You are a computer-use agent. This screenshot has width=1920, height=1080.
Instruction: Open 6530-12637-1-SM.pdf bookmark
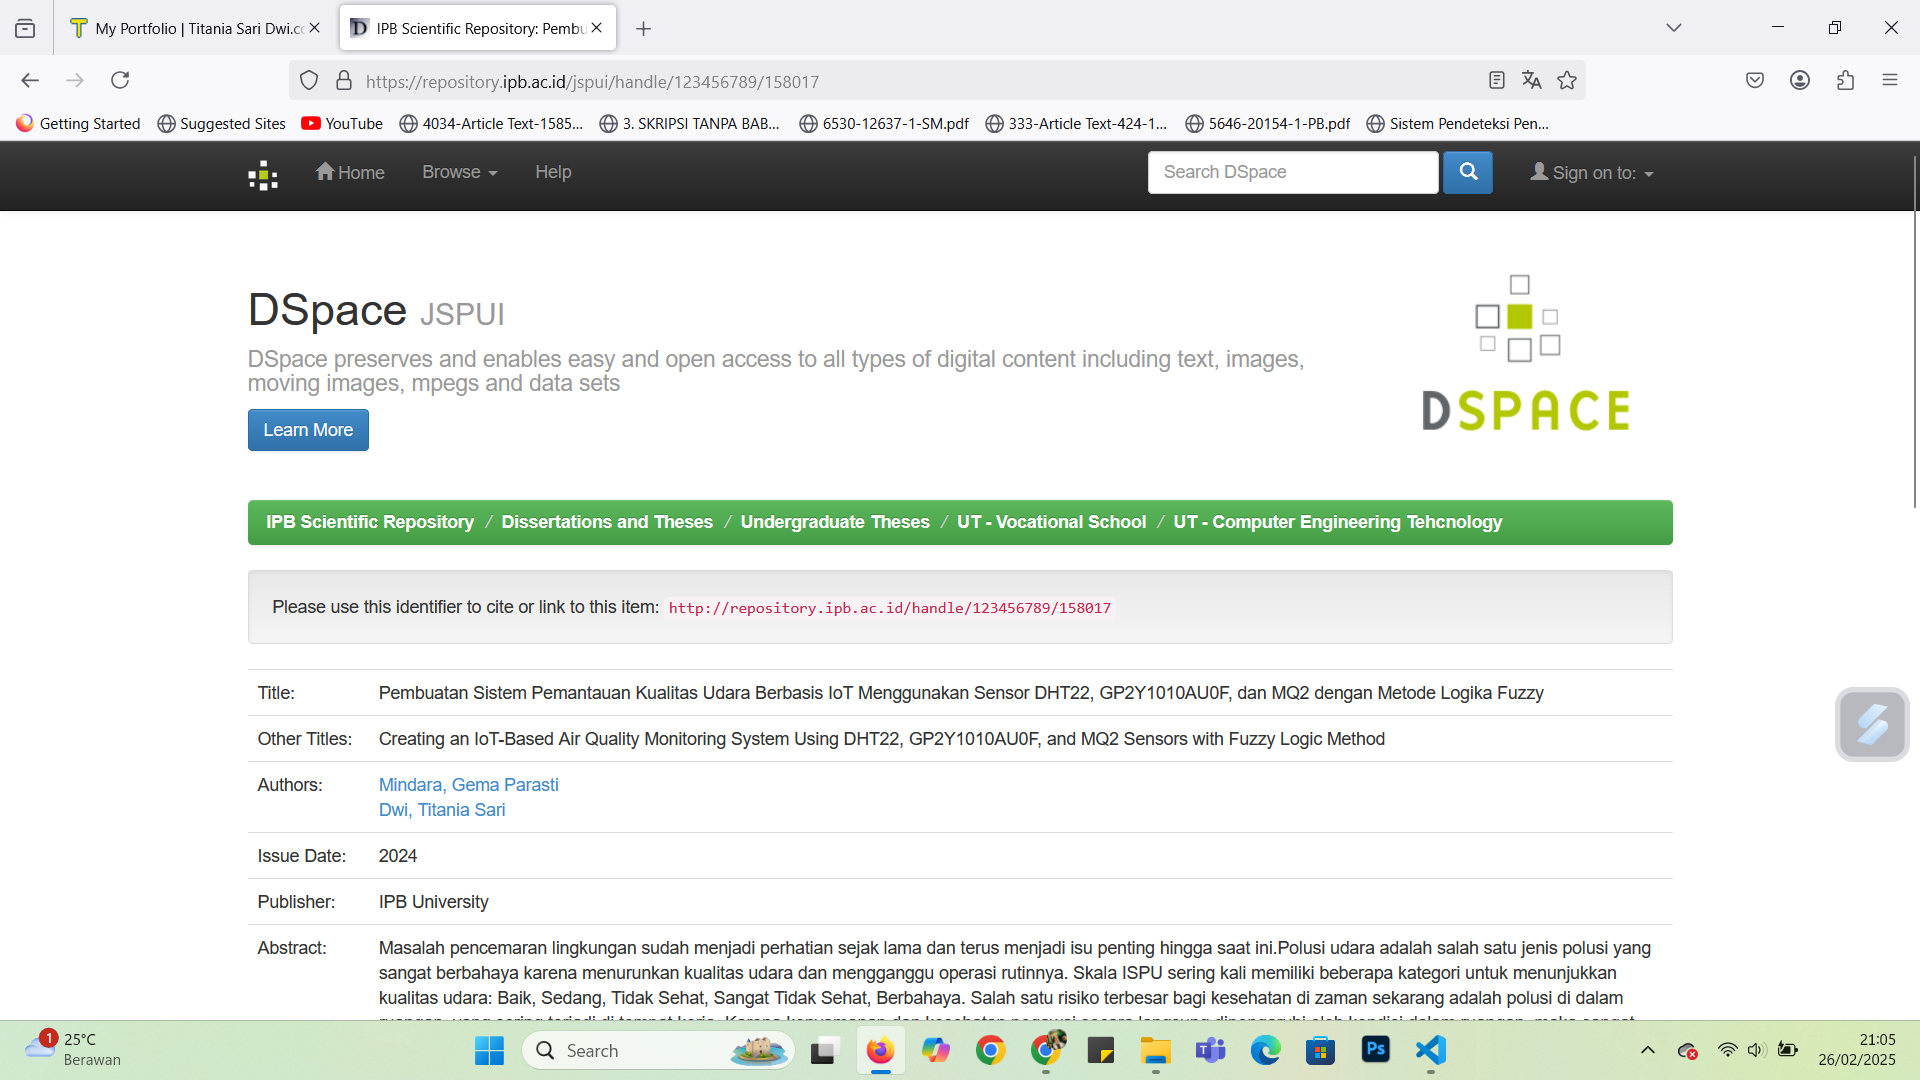click(884, 123)
